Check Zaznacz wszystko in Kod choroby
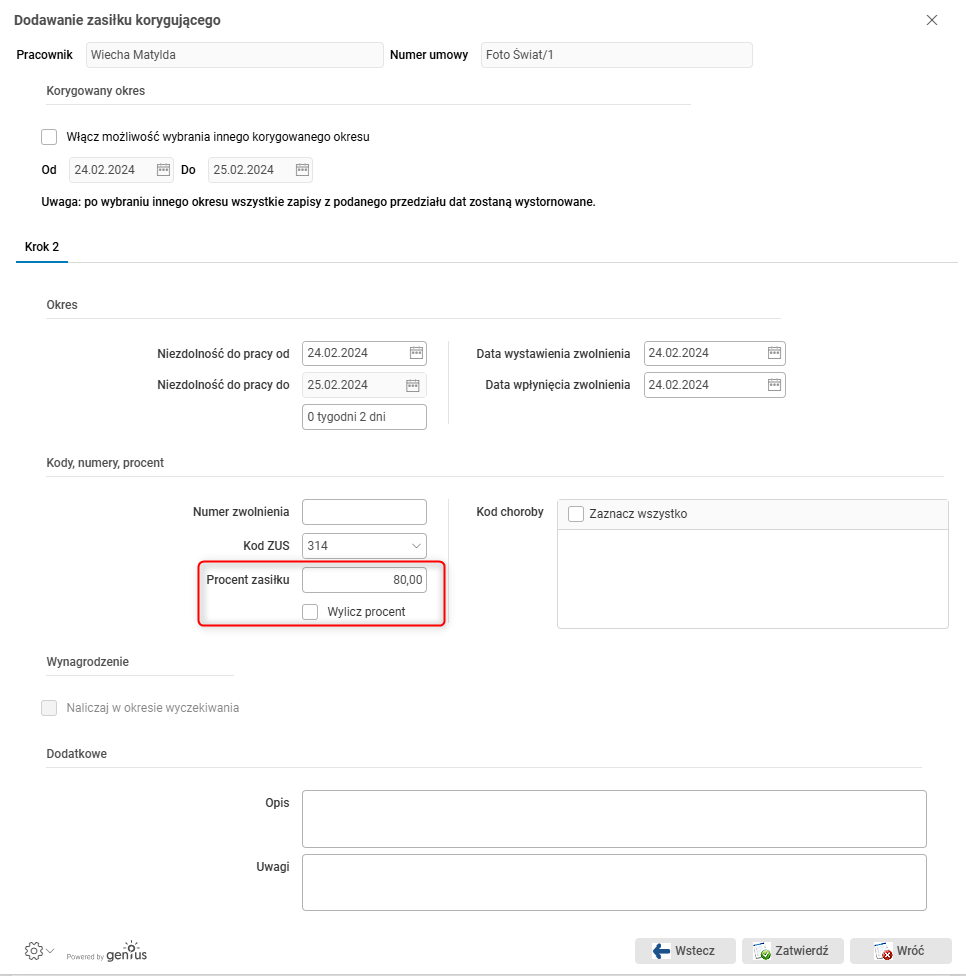 point(576,514)
